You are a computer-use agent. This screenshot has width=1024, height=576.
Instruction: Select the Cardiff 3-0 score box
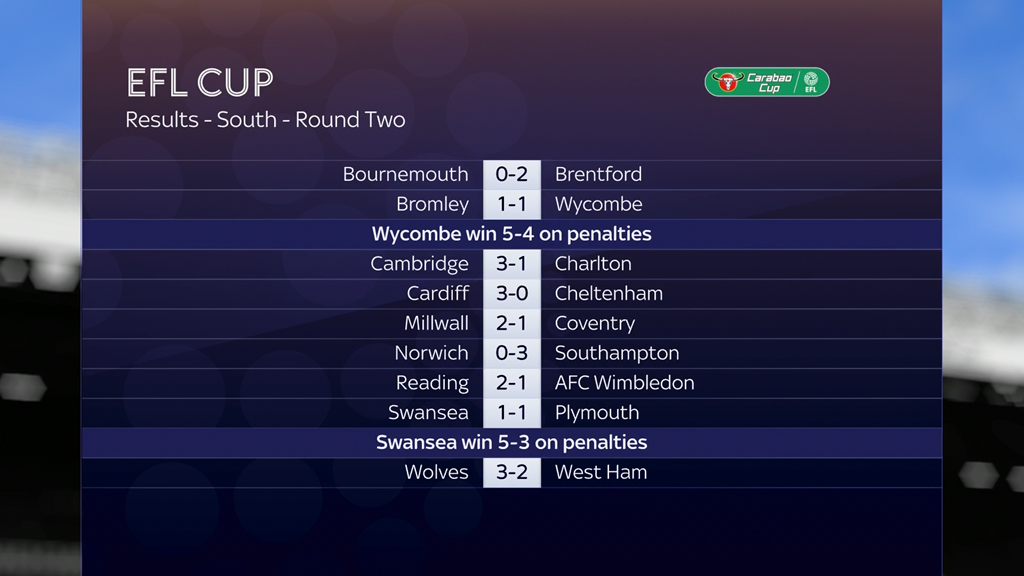coord(511,294)
